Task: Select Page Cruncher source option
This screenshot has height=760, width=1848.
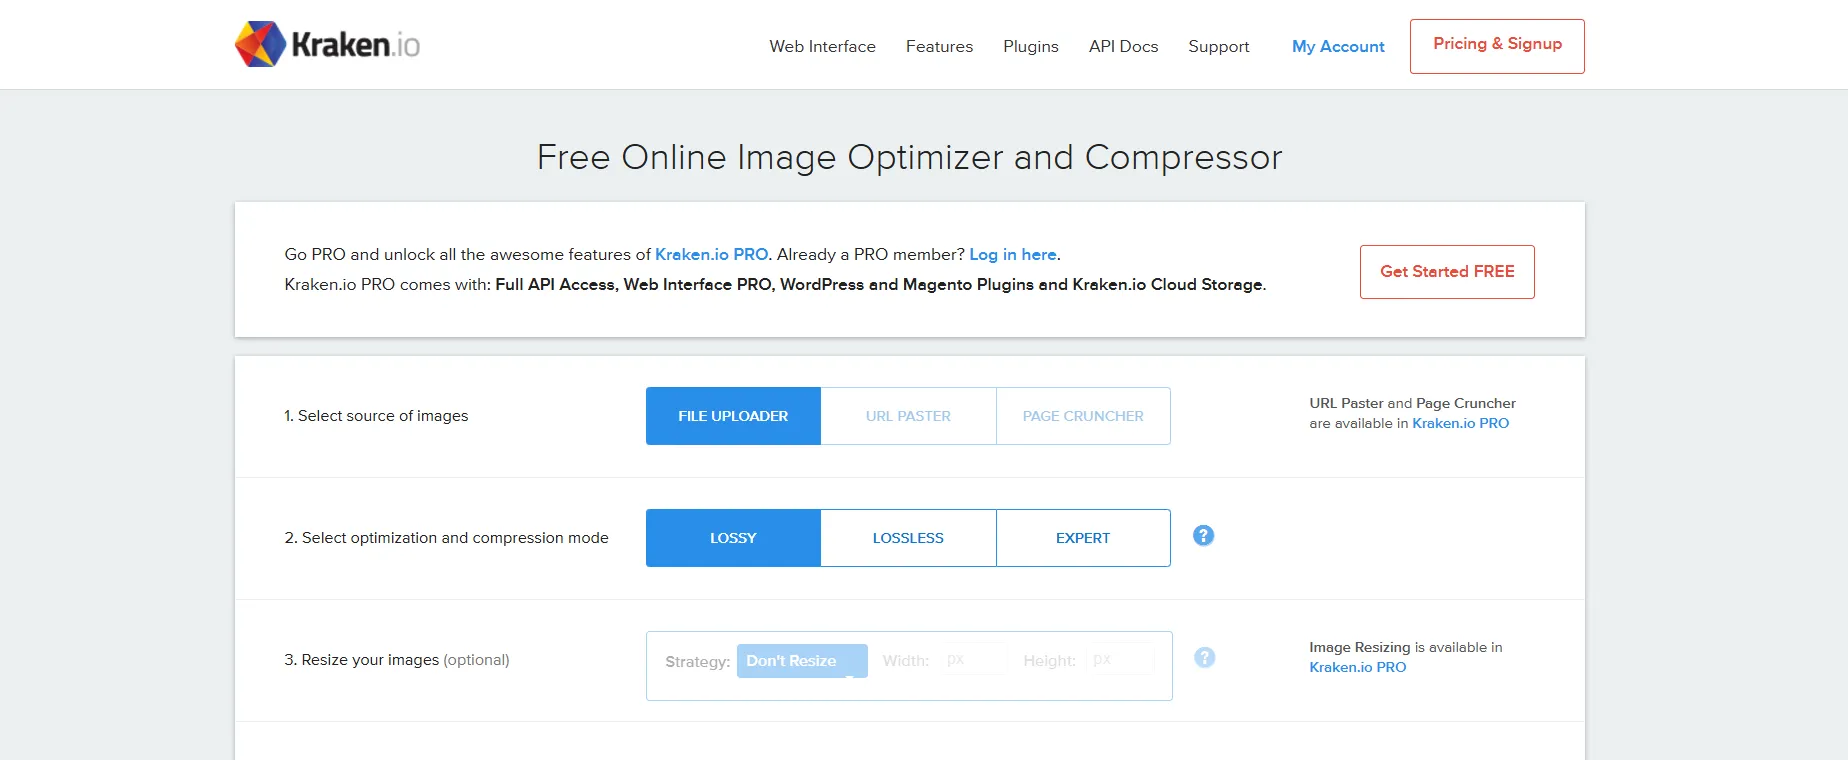Action: tap(1083, 416)
